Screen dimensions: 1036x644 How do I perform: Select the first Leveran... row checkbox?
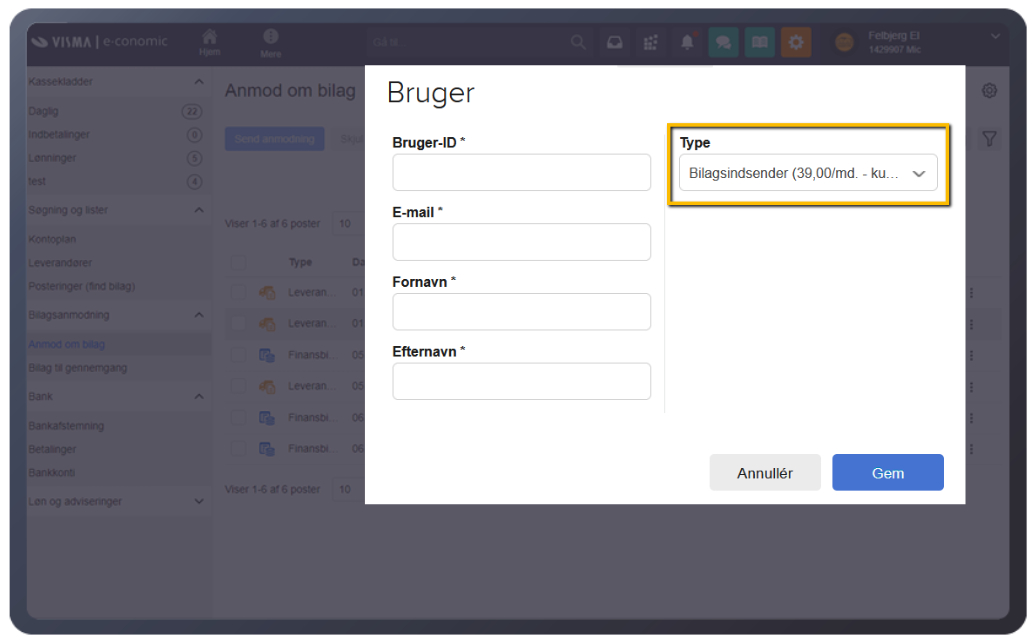pos(239,293)
